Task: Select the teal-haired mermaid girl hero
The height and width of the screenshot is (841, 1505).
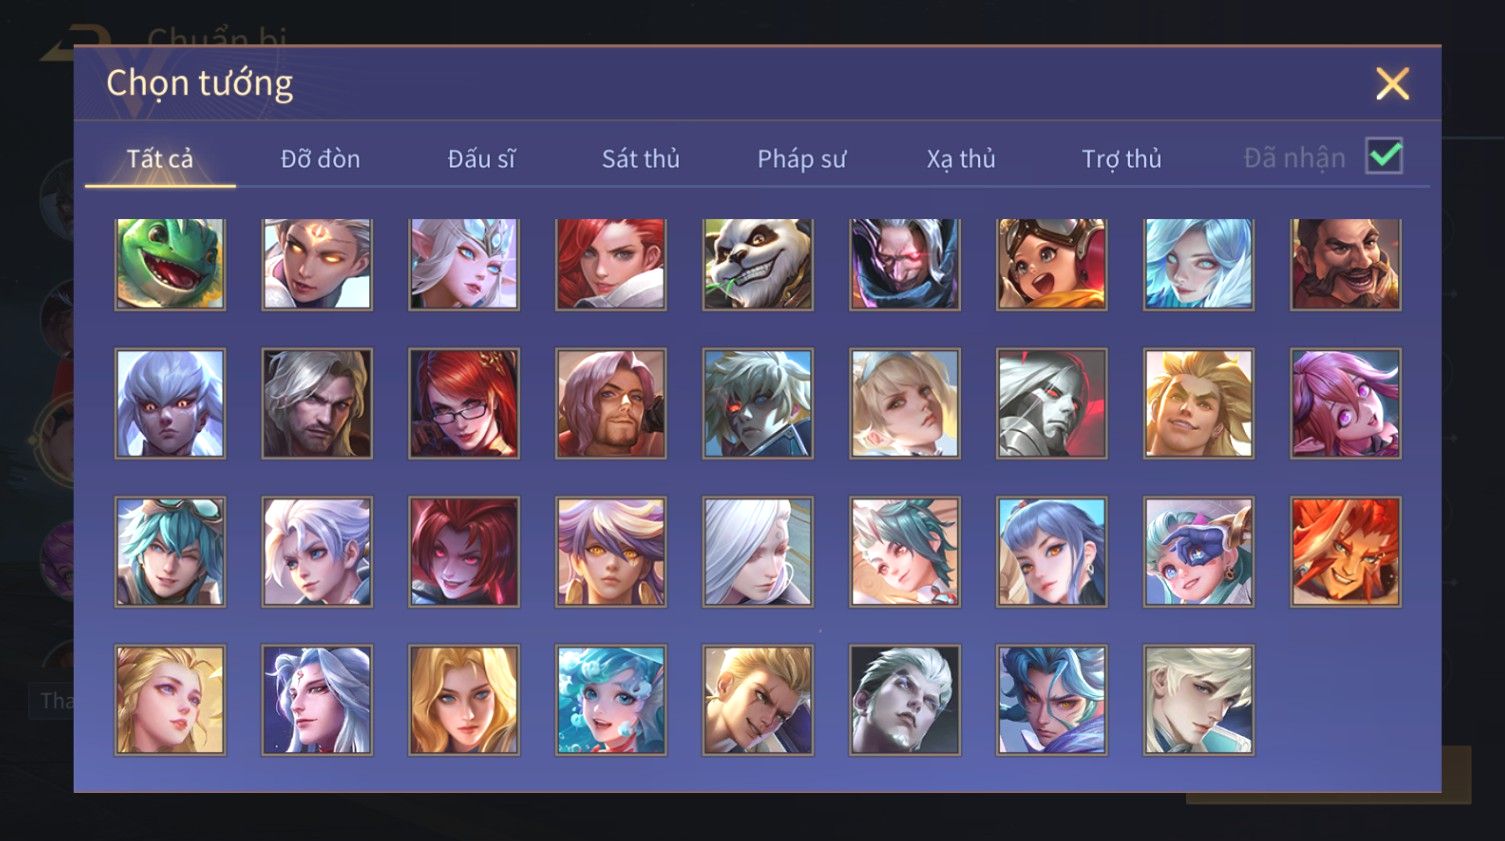Action: [x=611, y=700]
